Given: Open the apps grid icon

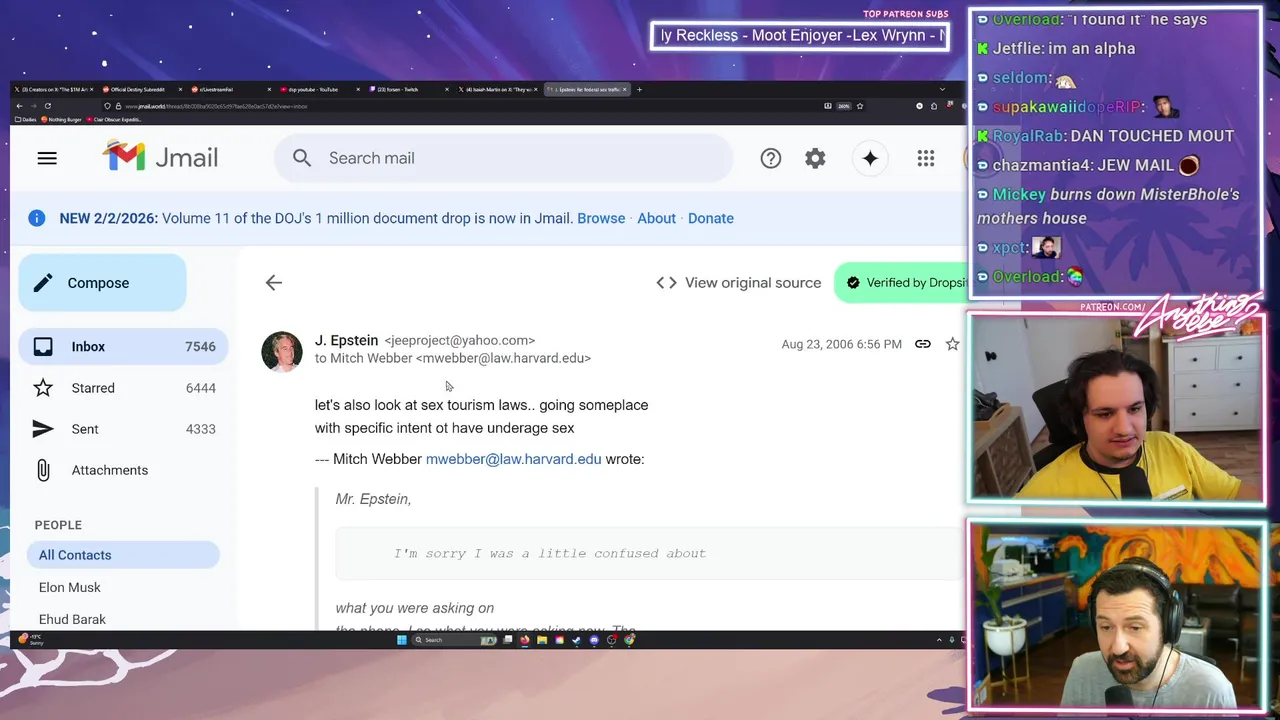Looking at the screenshot, I should pos(926,158).
